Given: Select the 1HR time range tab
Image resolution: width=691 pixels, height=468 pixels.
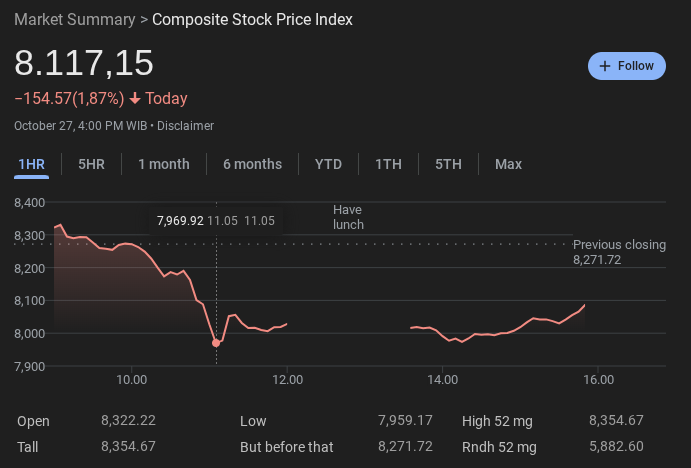Looking at the screenshot, I should (32, 164).
